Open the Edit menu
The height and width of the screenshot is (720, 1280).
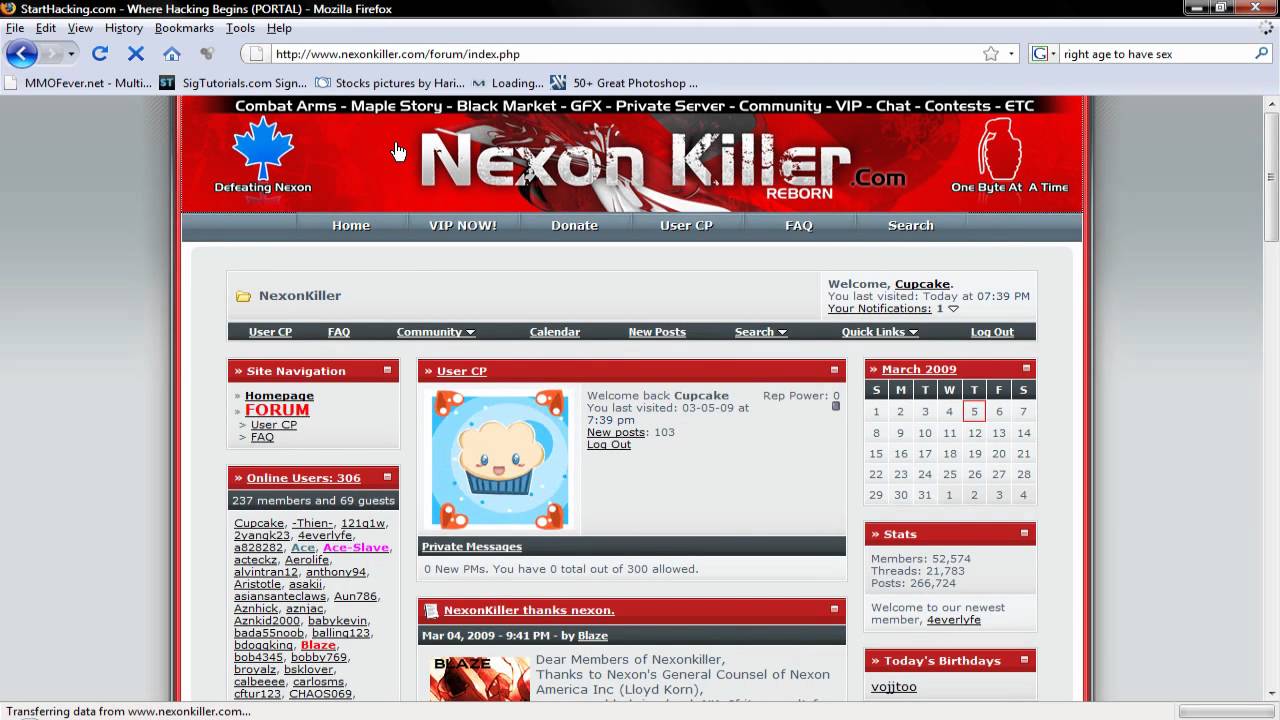[x=46, y=28]
